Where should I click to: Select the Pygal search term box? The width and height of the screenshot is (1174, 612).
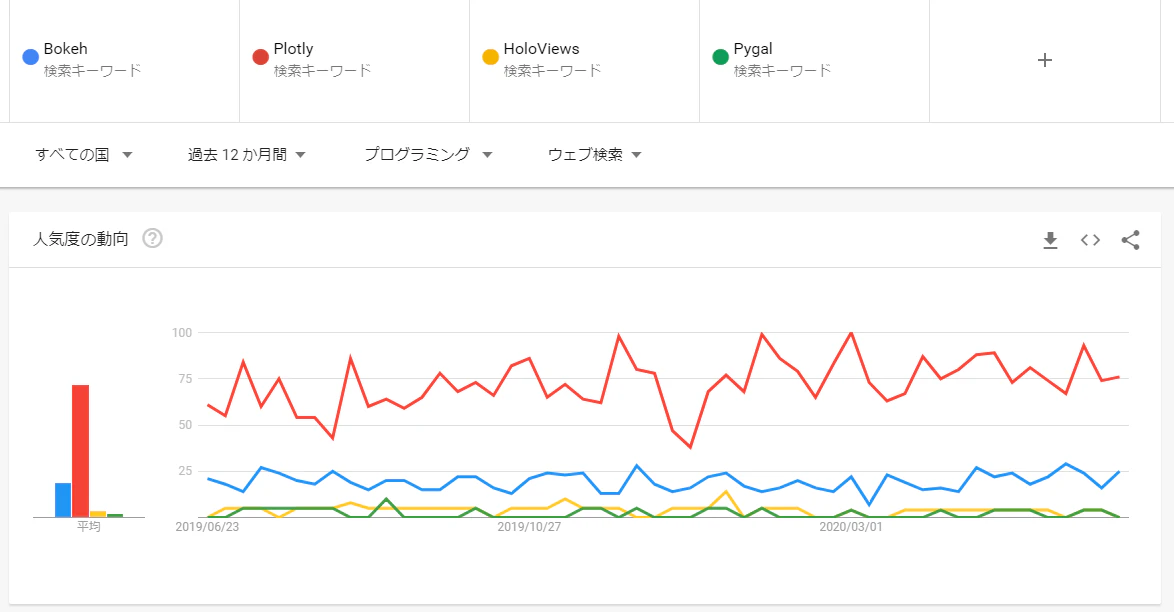pyautogui.click(x=753, y=49)
